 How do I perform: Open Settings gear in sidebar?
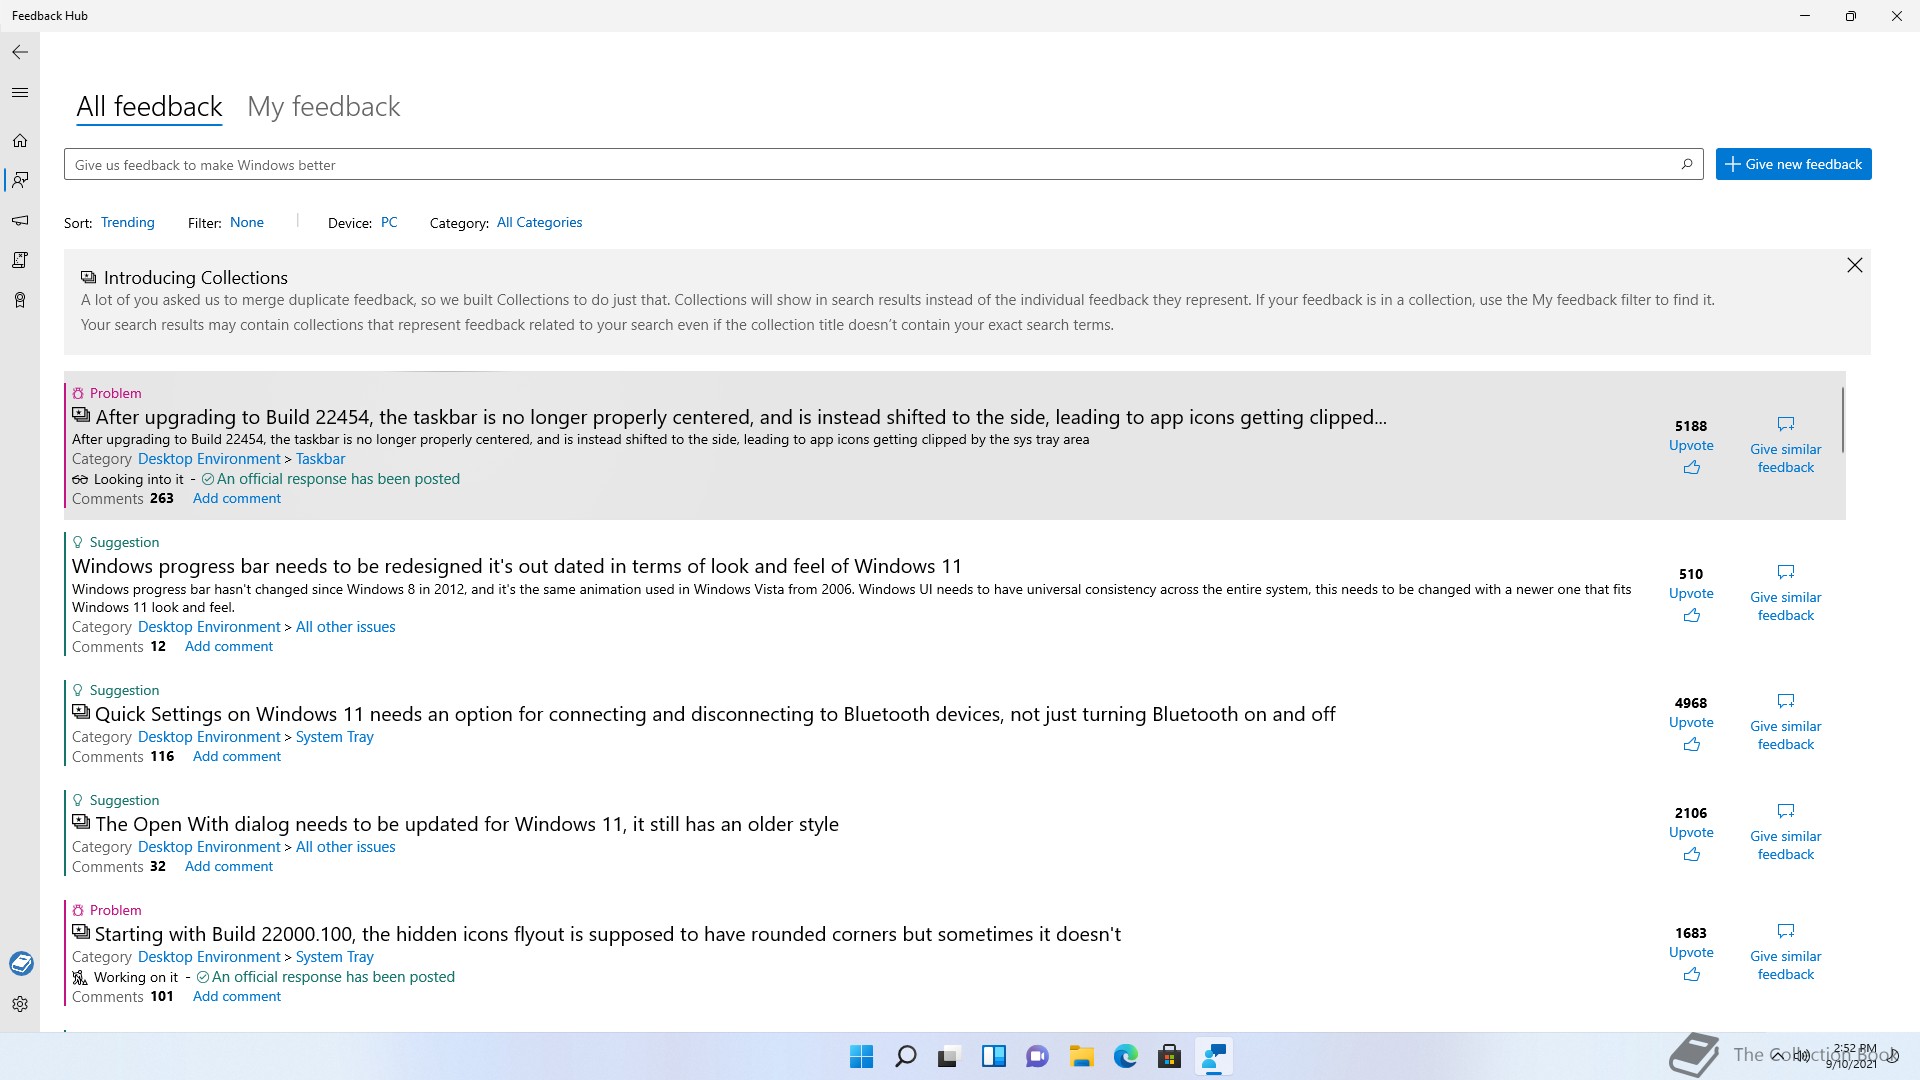pyautogui.click(x=20, y=1004)
